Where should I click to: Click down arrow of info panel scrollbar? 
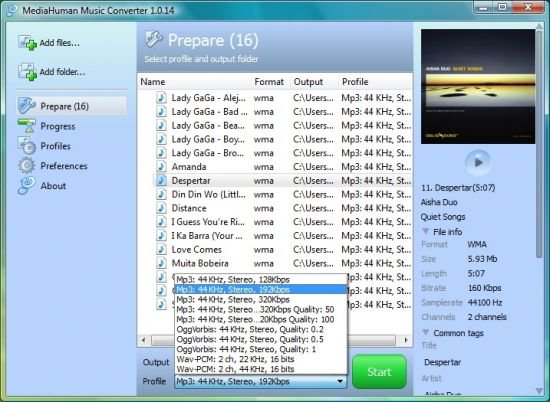coord(539,390)
